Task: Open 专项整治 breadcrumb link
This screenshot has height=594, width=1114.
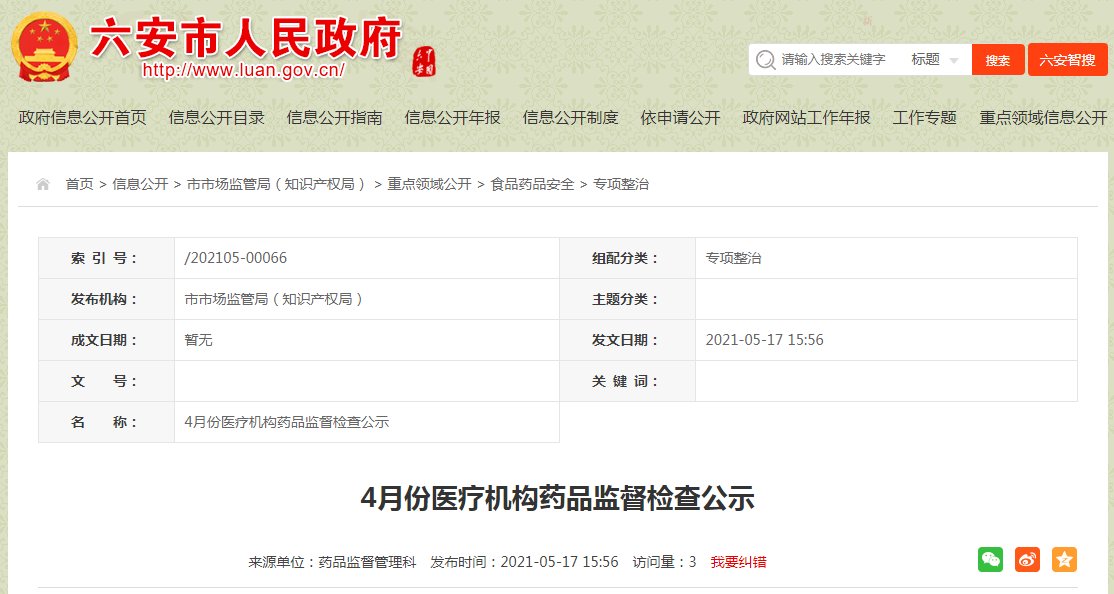Action: tap(621, 184)
